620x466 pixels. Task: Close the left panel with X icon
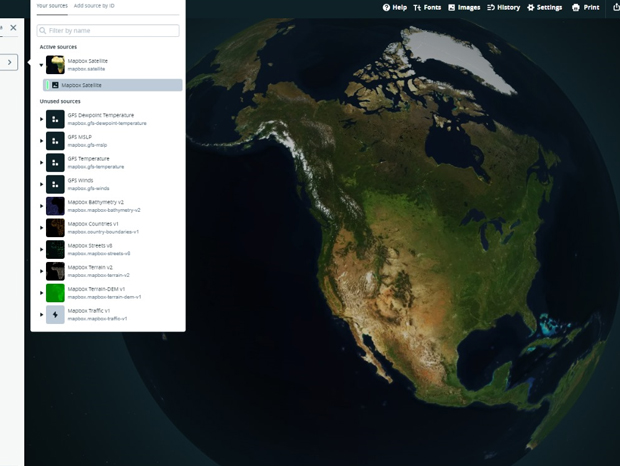tap(13, 28)
